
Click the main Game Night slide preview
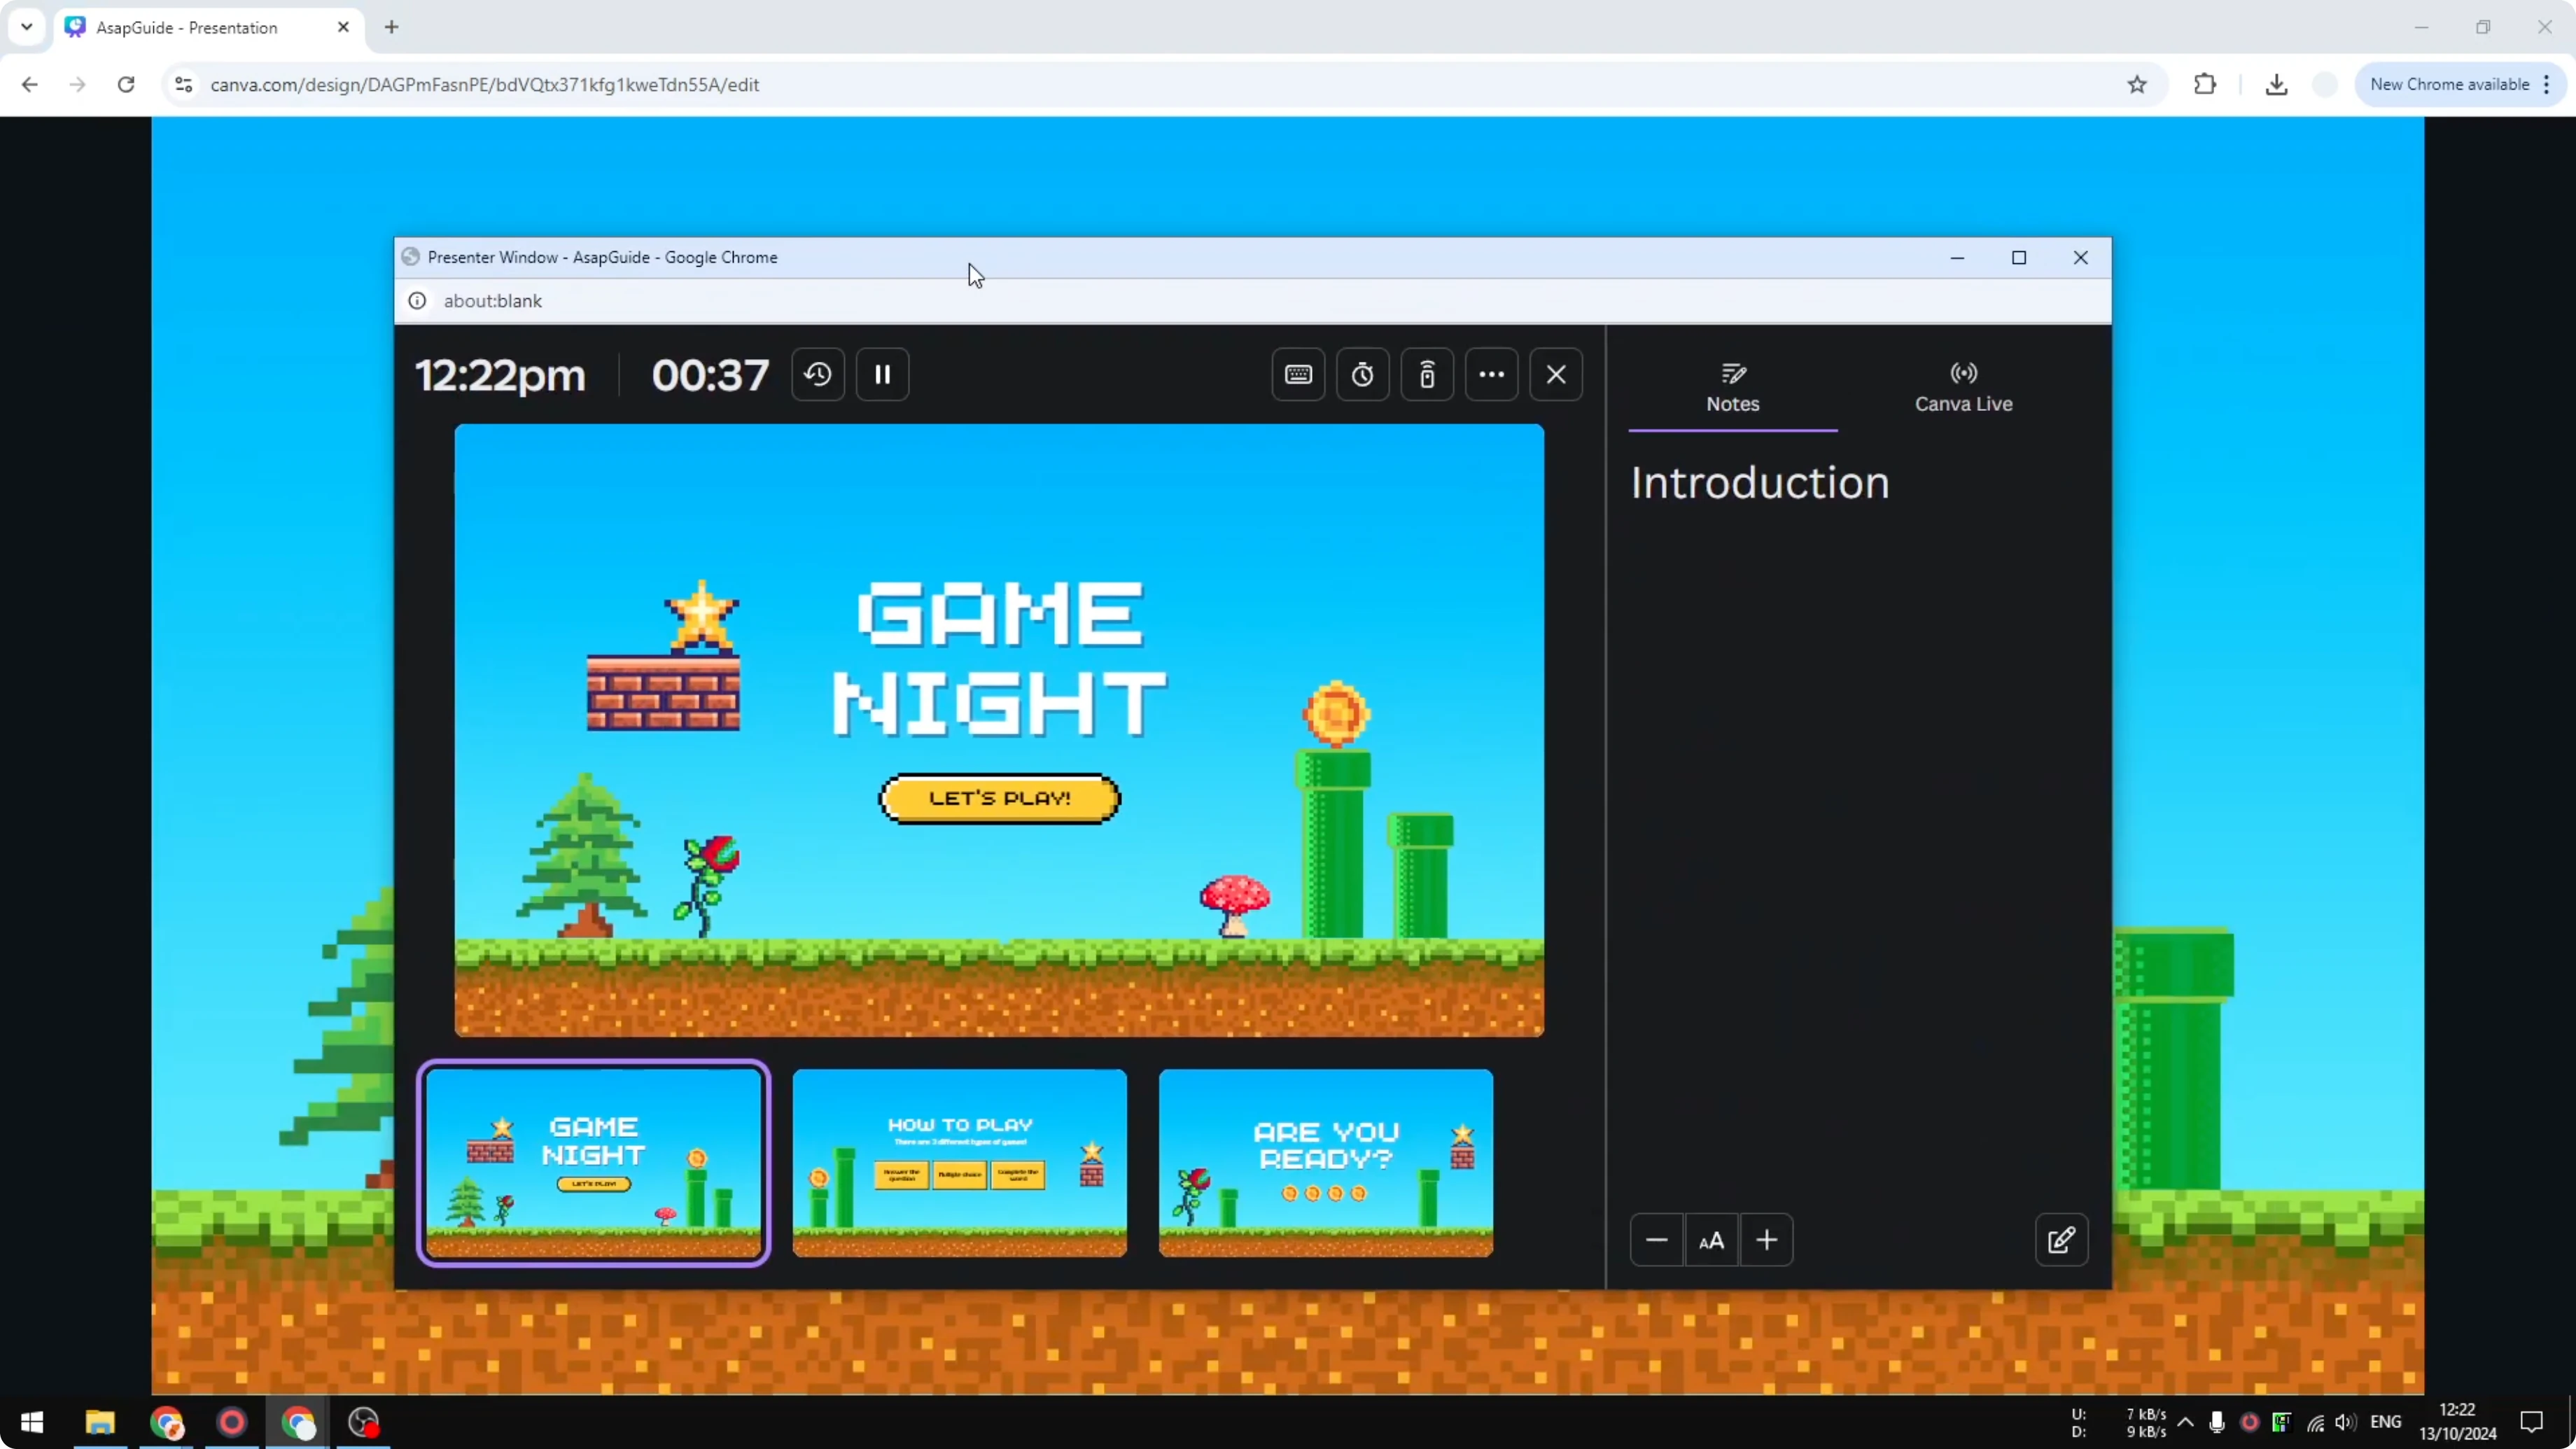pyautogui.click(x=999, y=730)
